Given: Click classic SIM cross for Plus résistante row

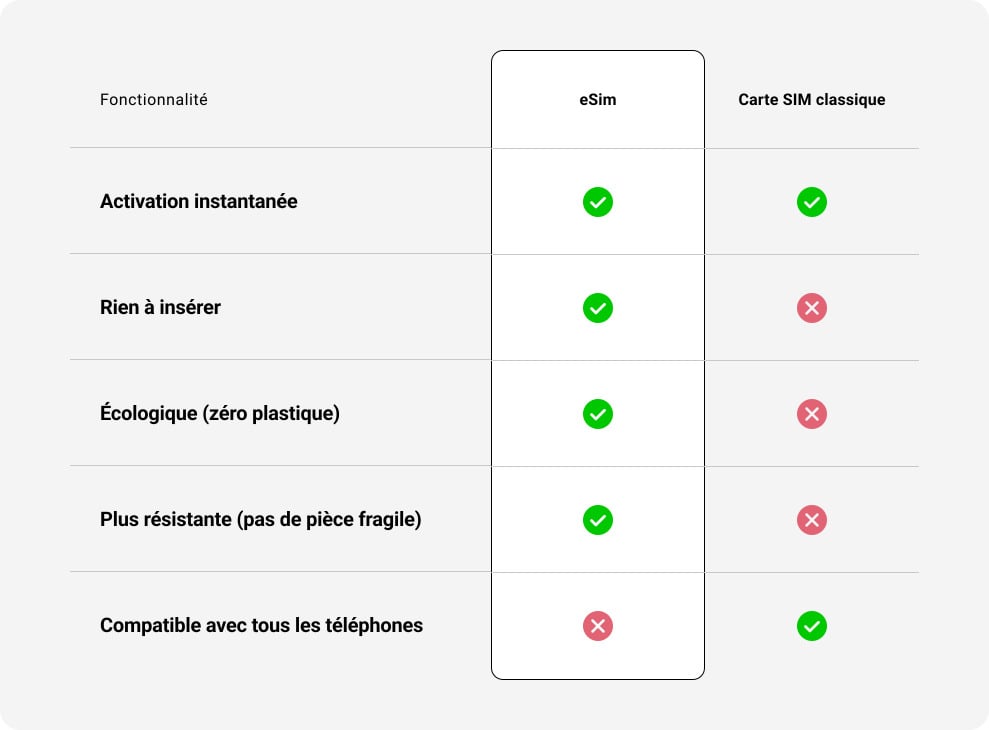Looking at the screenshot, I should pyautogui.click(x=811, y=520).
